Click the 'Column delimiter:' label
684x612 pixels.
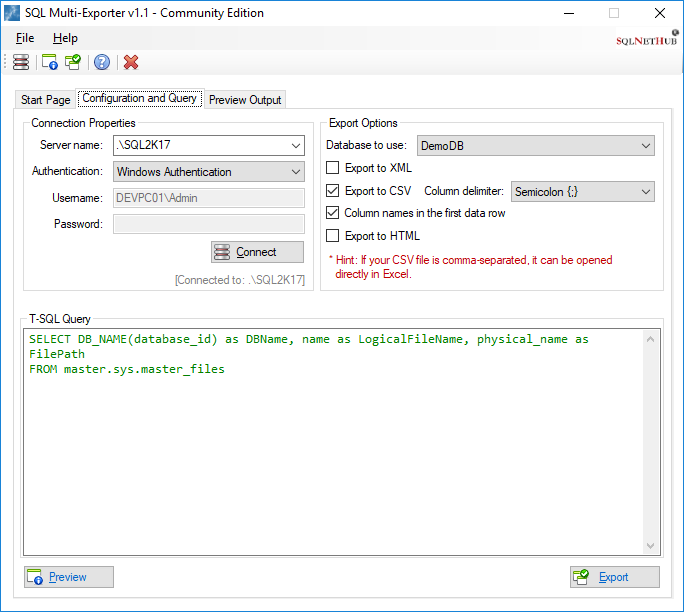coord(464,191)
